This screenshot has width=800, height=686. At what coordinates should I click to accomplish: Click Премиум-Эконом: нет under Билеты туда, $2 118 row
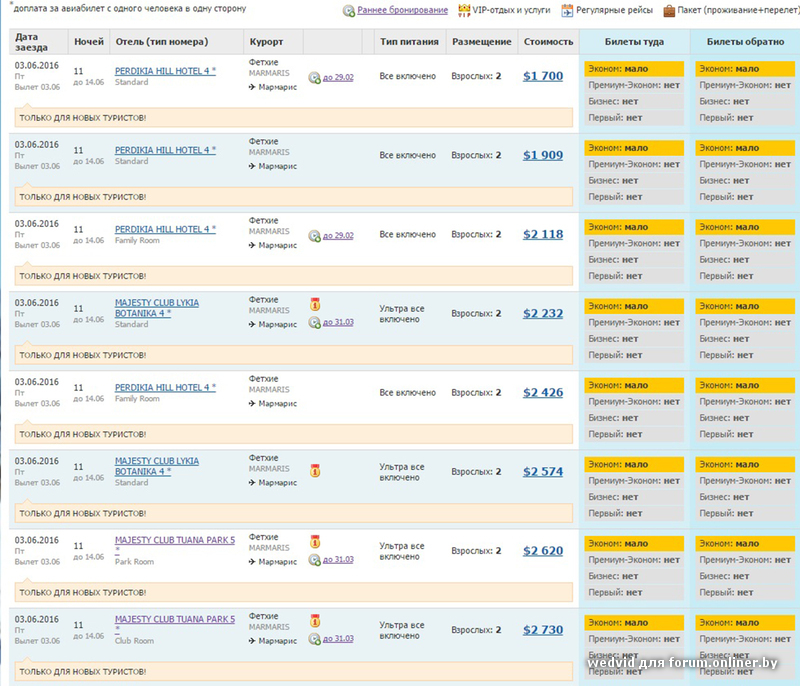(634, 244)
